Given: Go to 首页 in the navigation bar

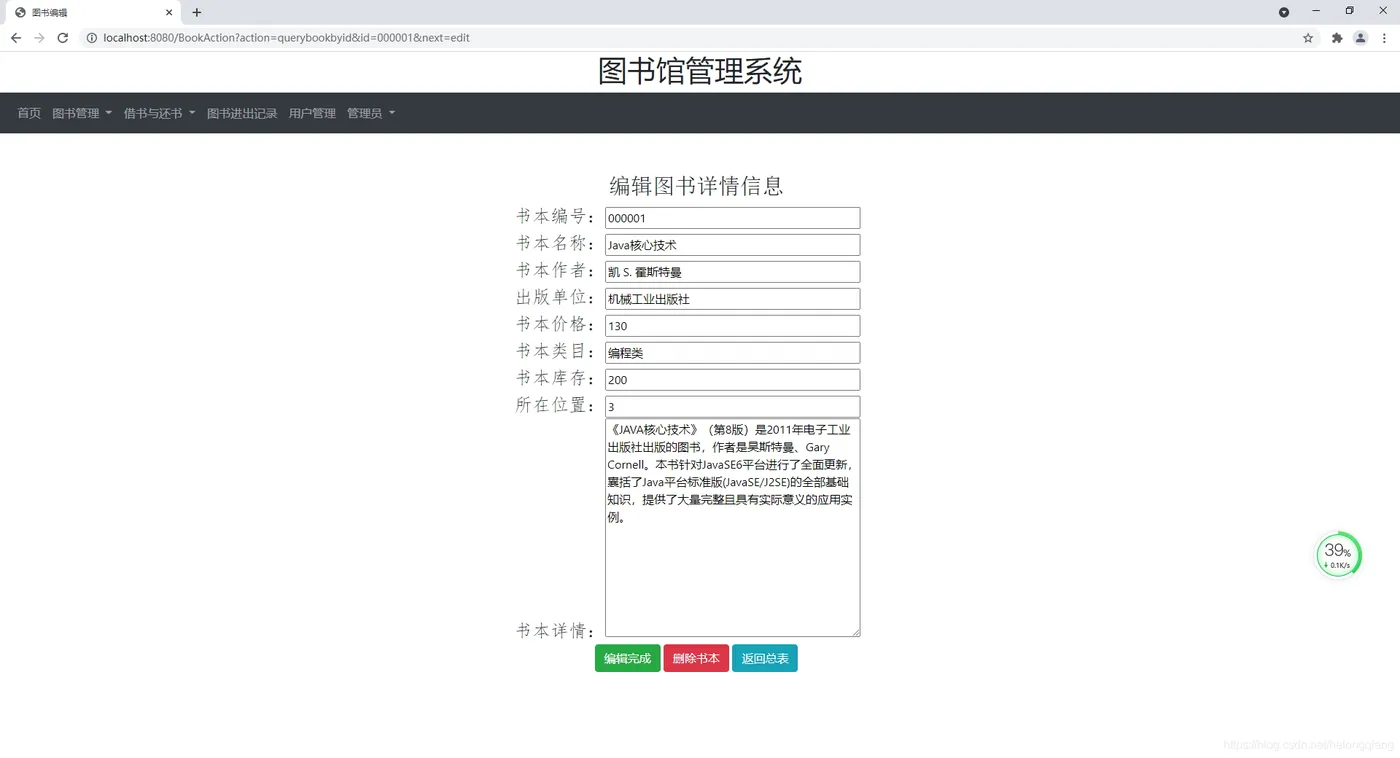Looking at the screenshot, I should tap(29, 113).
